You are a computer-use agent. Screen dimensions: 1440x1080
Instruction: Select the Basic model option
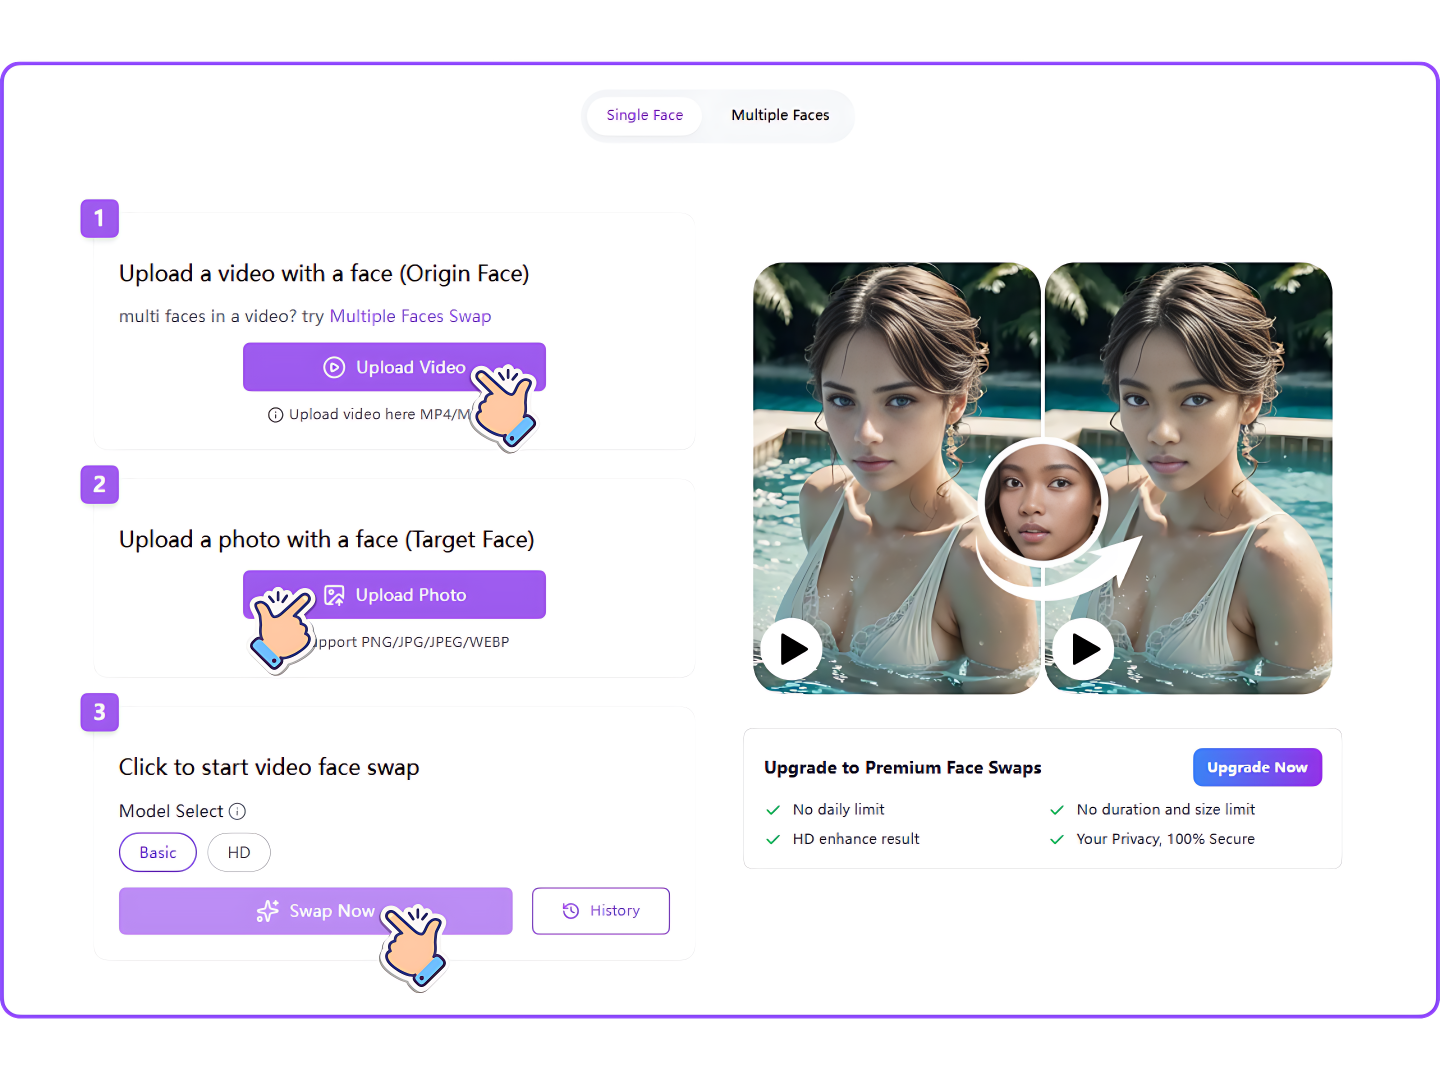(157, 852)
